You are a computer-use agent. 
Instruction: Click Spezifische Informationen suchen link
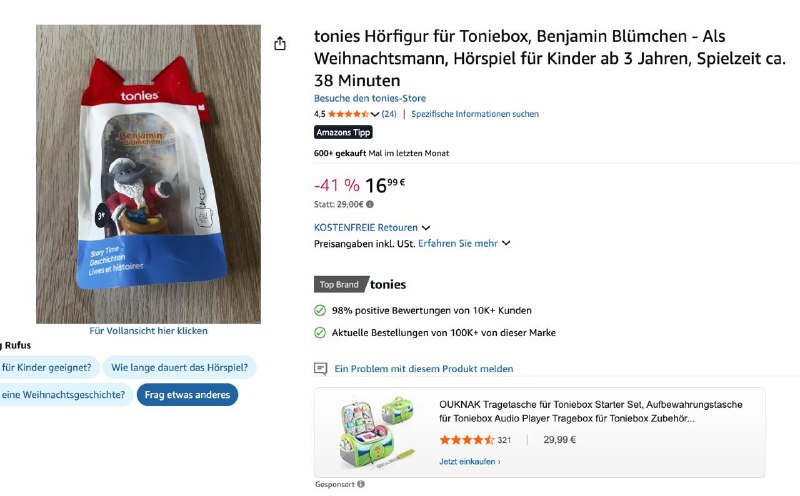[475, 114]
